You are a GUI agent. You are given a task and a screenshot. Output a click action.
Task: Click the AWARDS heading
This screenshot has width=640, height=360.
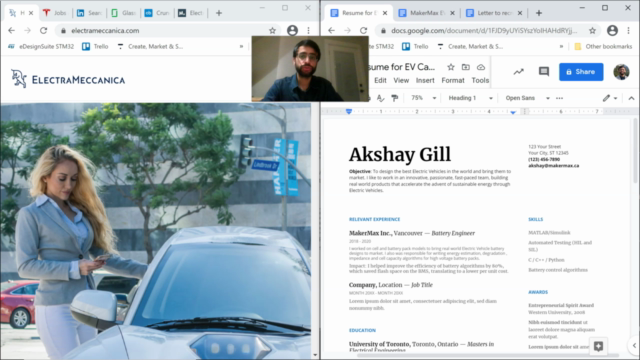pyautogui.click(x=538, y=292)
